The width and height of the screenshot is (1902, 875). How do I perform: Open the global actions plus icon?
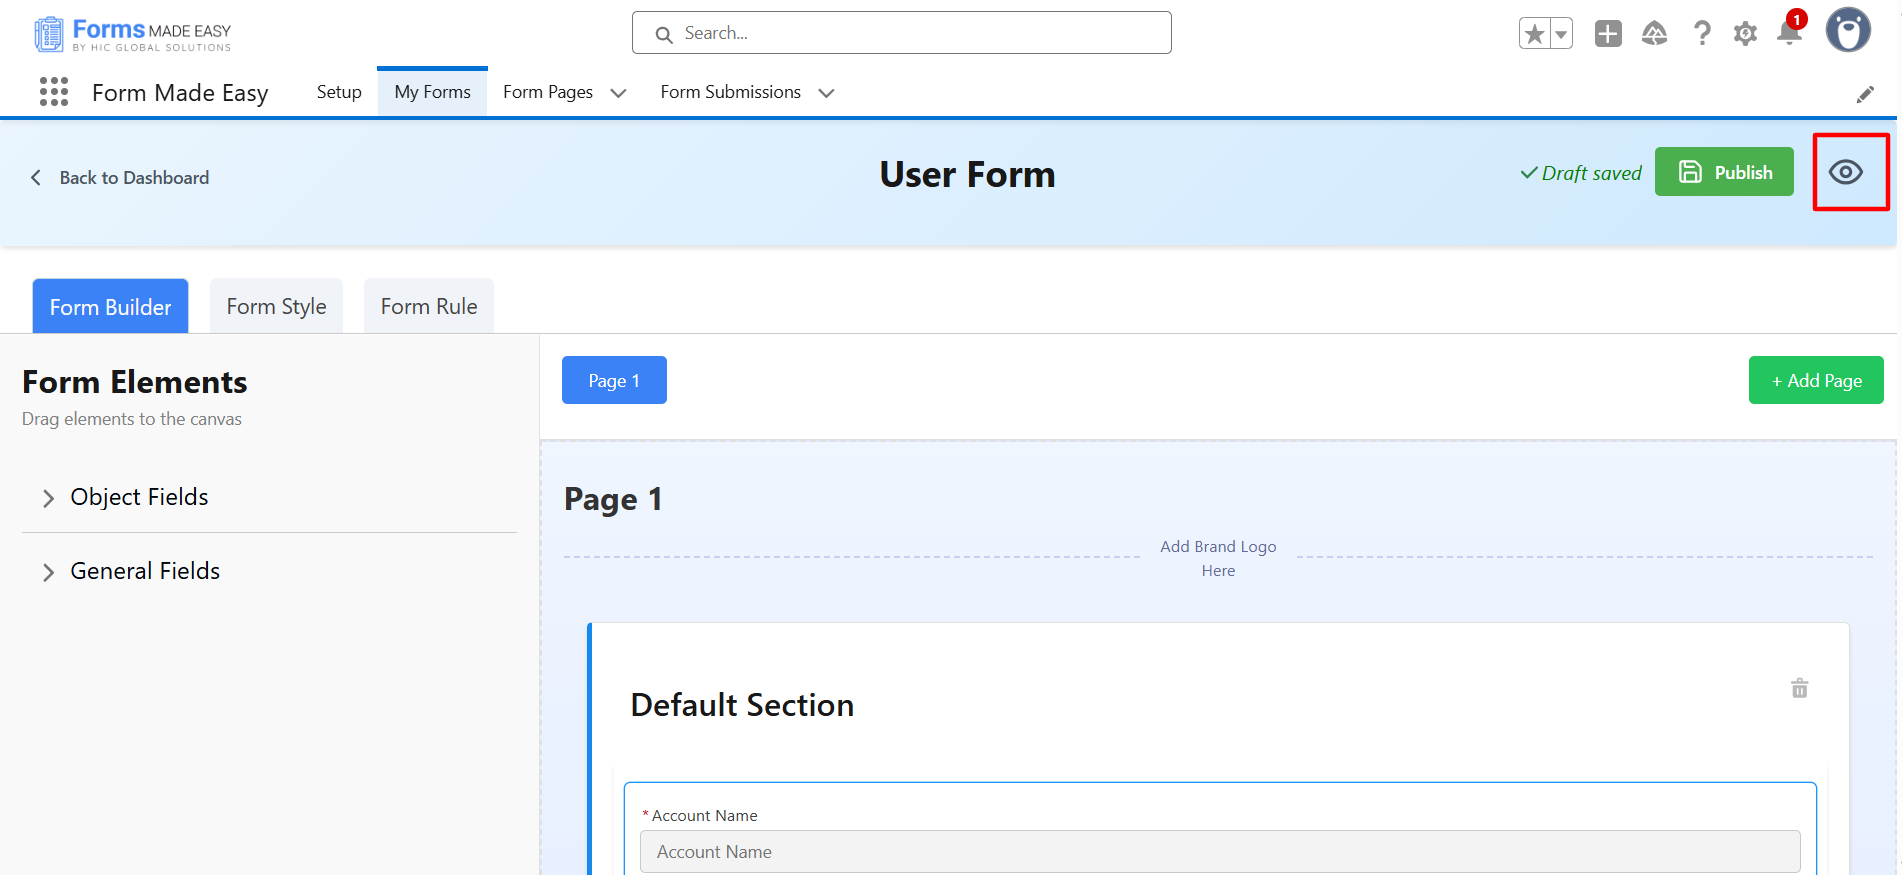click(x=1608, y=34)
